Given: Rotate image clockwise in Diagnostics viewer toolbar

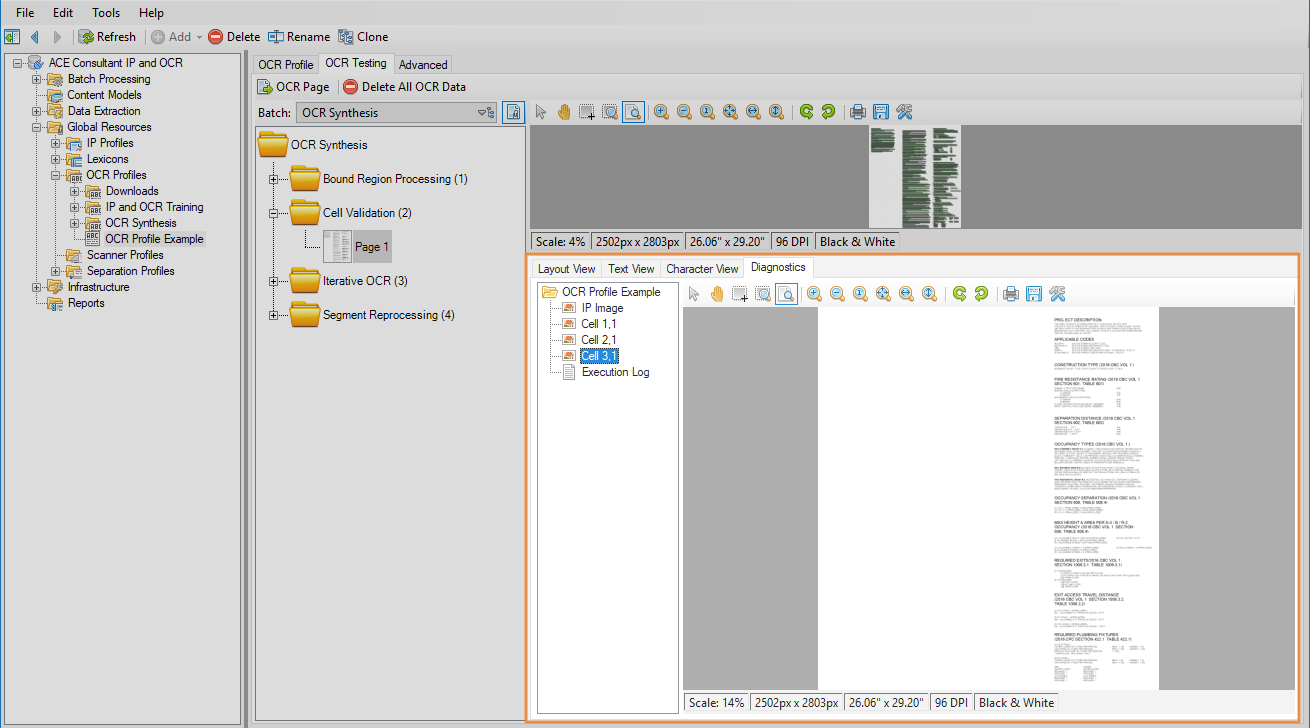Looking at the screenshot, I should coord(959,294).
